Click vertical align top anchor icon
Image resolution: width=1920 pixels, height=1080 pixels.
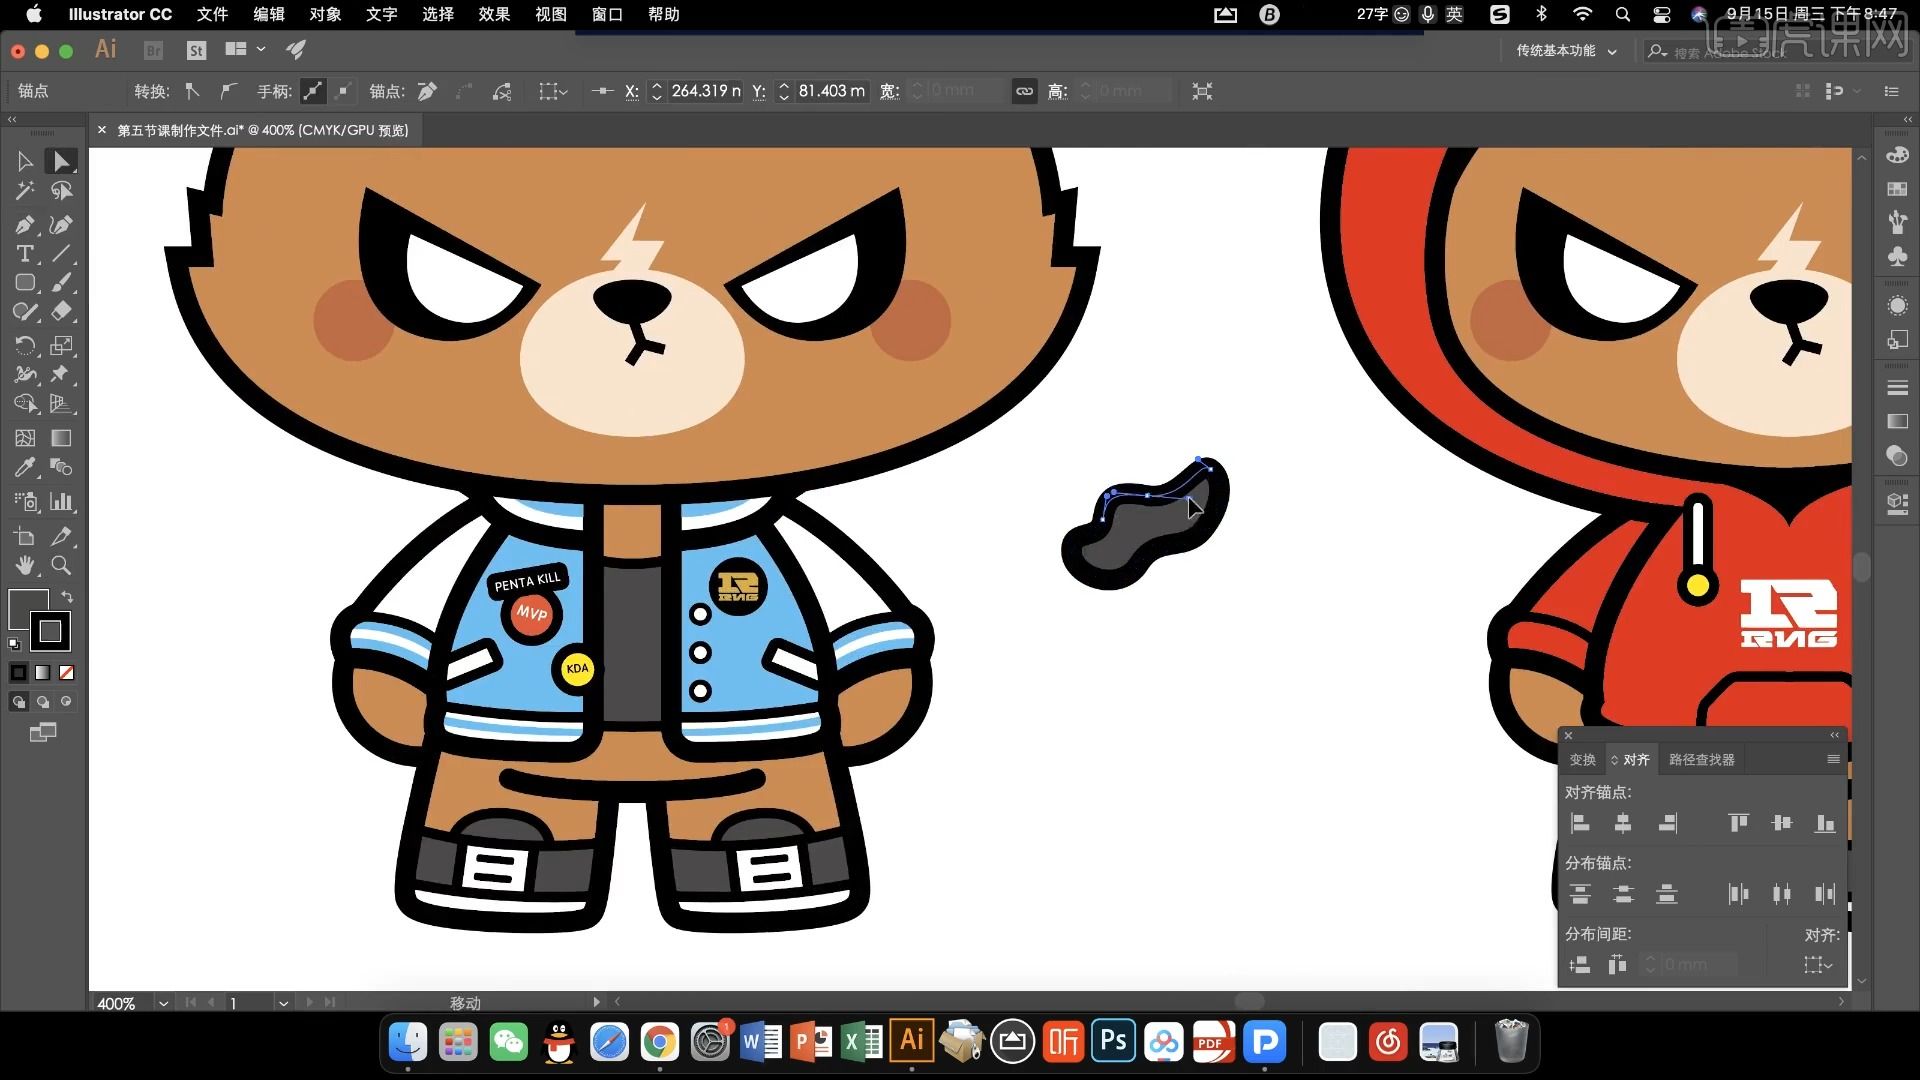tap(1738, 823)
